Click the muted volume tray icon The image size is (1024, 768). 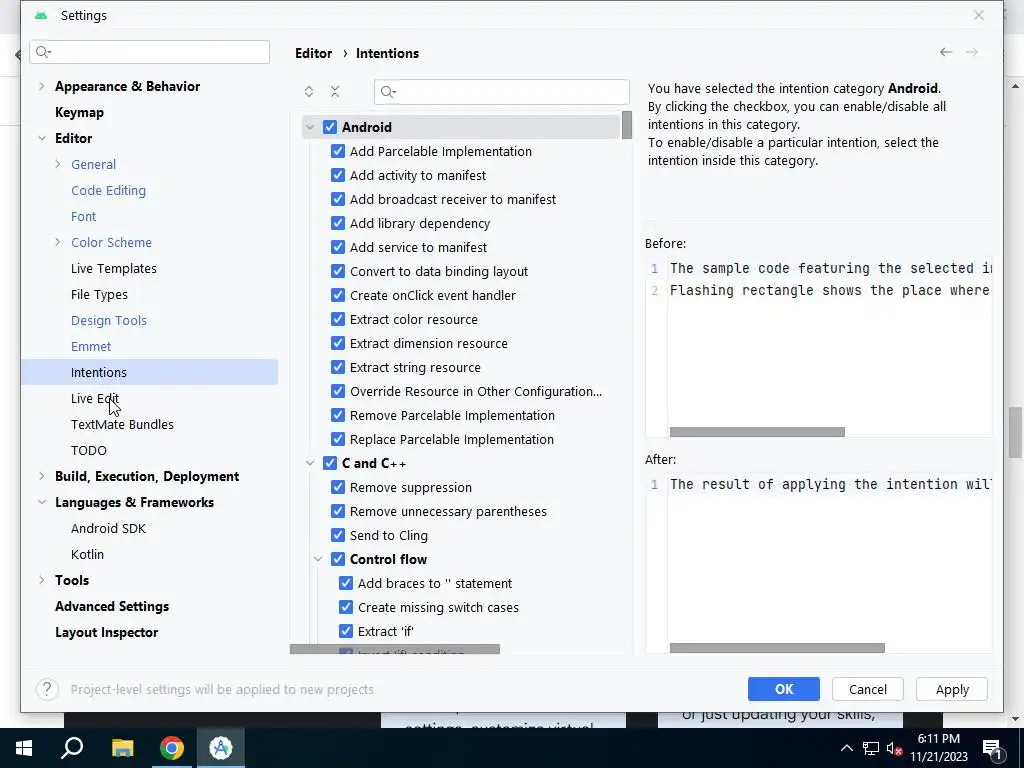tap(894, 748)
